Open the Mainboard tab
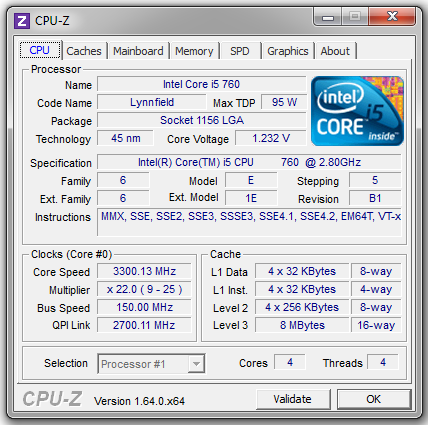This screenshot has height=426, width=428. click(138, 51)
